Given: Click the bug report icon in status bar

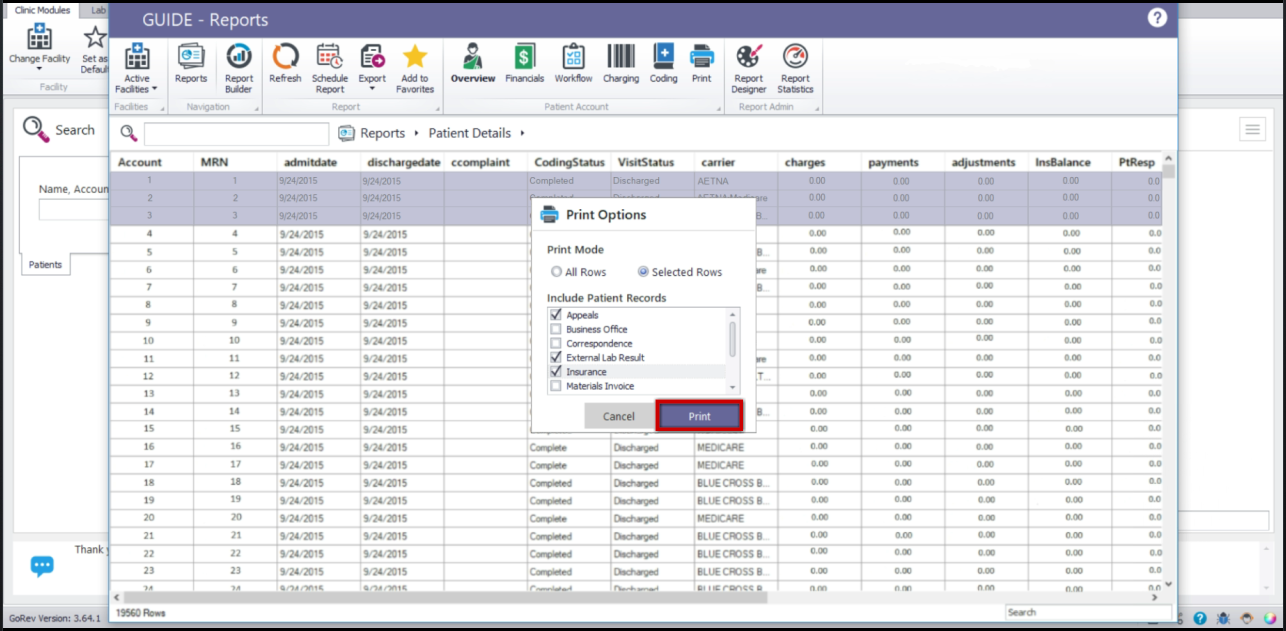Looking at the screenshot, I should (1221, 619).
